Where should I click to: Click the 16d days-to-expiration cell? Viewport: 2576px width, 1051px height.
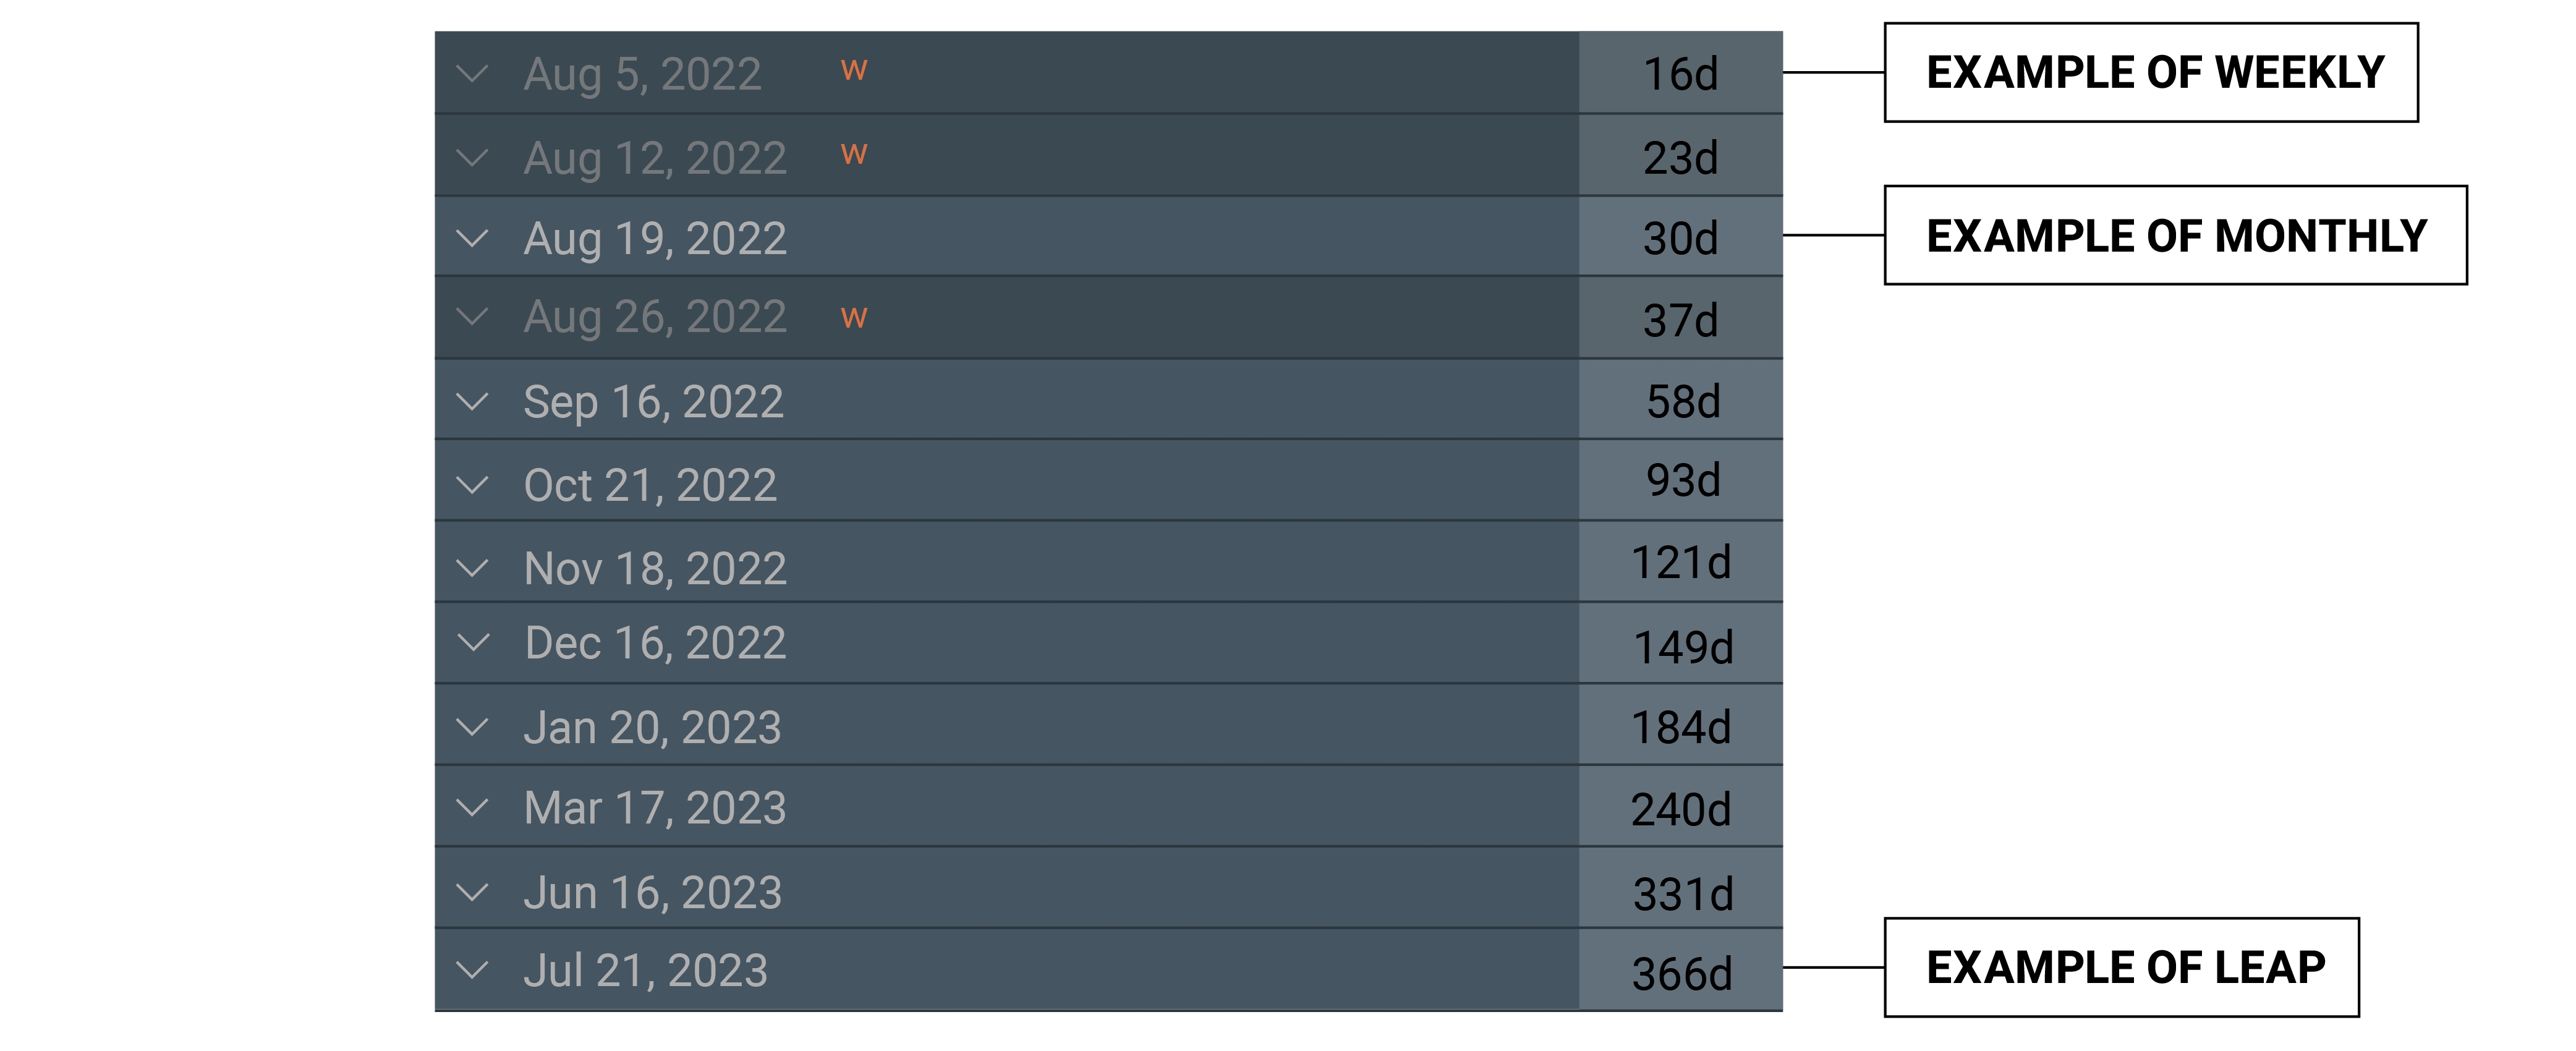click(1680, 74)
